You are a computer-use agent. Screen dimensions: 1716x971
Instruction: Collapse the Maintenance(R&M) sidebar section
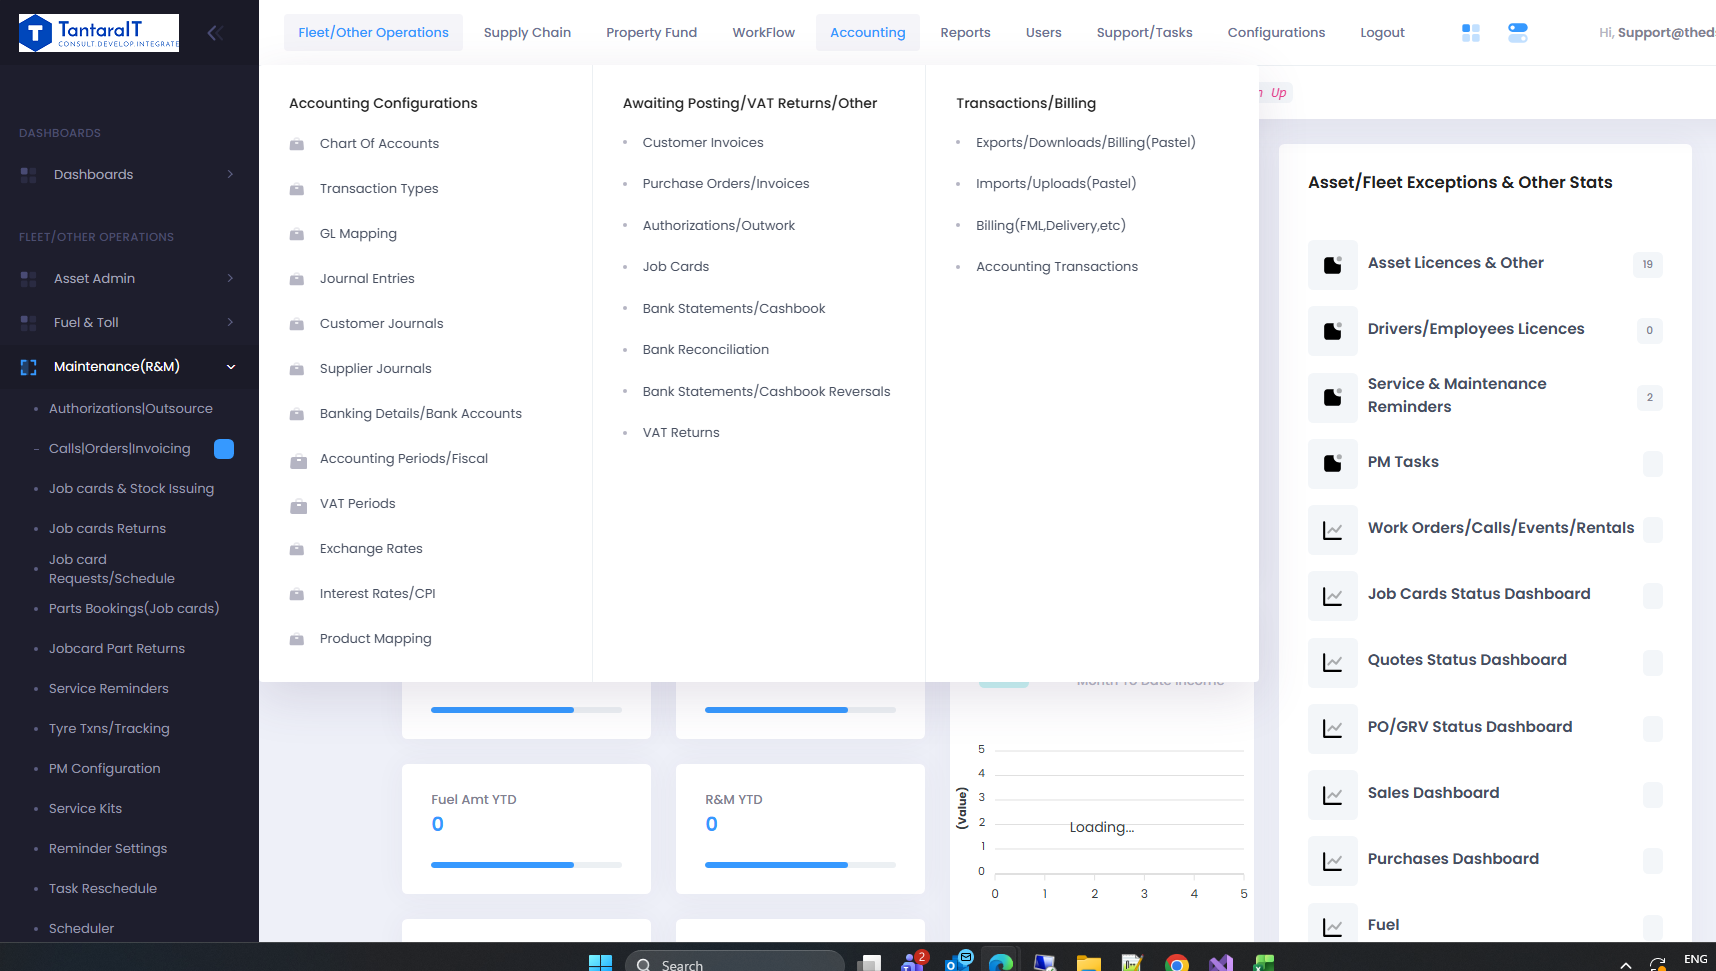tap(231, 367)
